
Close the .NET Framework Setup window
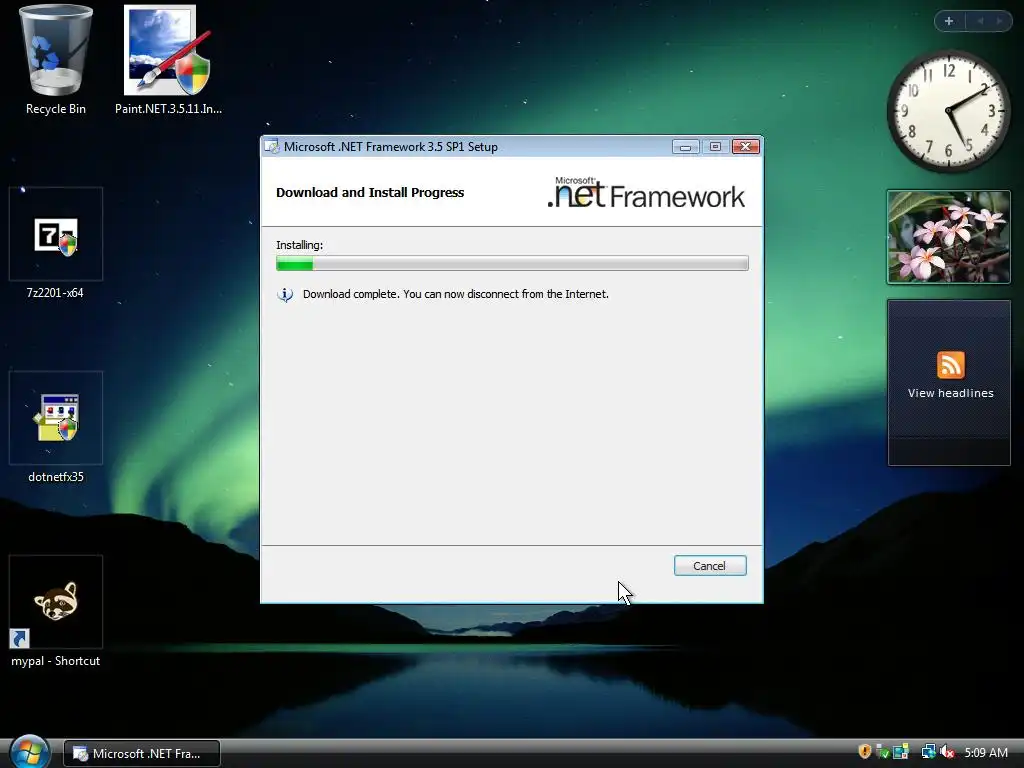point(745,146)
